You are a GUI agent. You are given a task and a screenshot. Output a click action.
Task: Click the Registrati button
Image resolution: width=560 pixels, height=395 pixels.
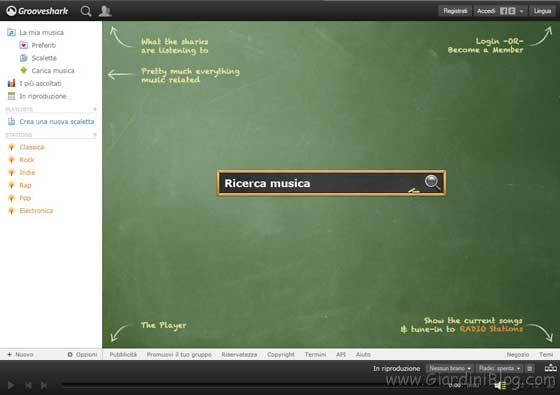coord(455,11)
